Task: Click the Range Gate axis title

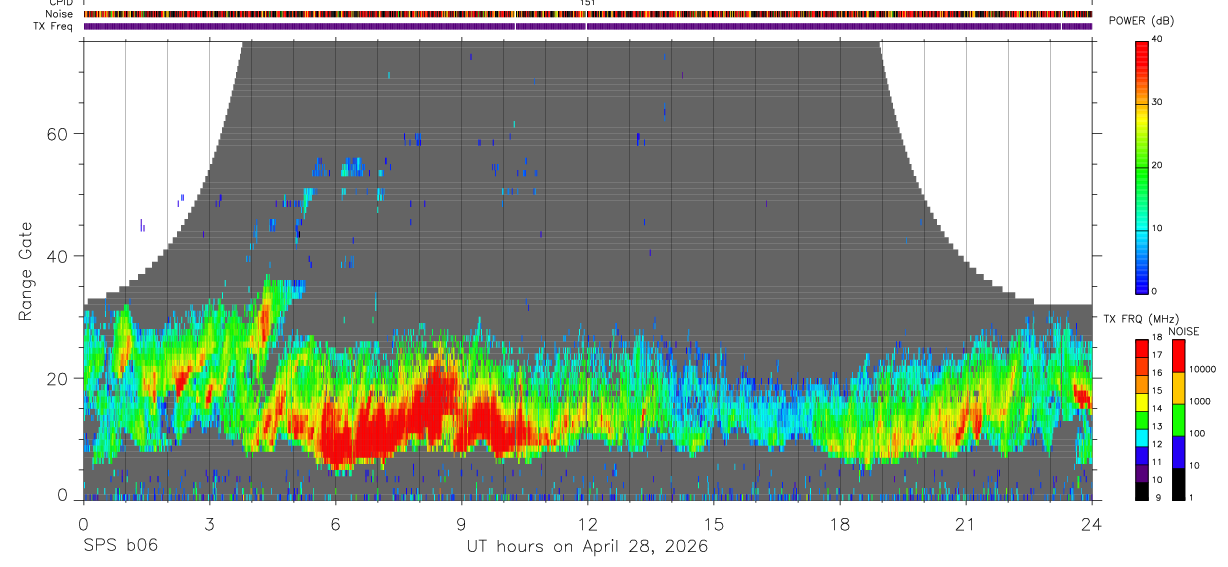Action: 27,271
